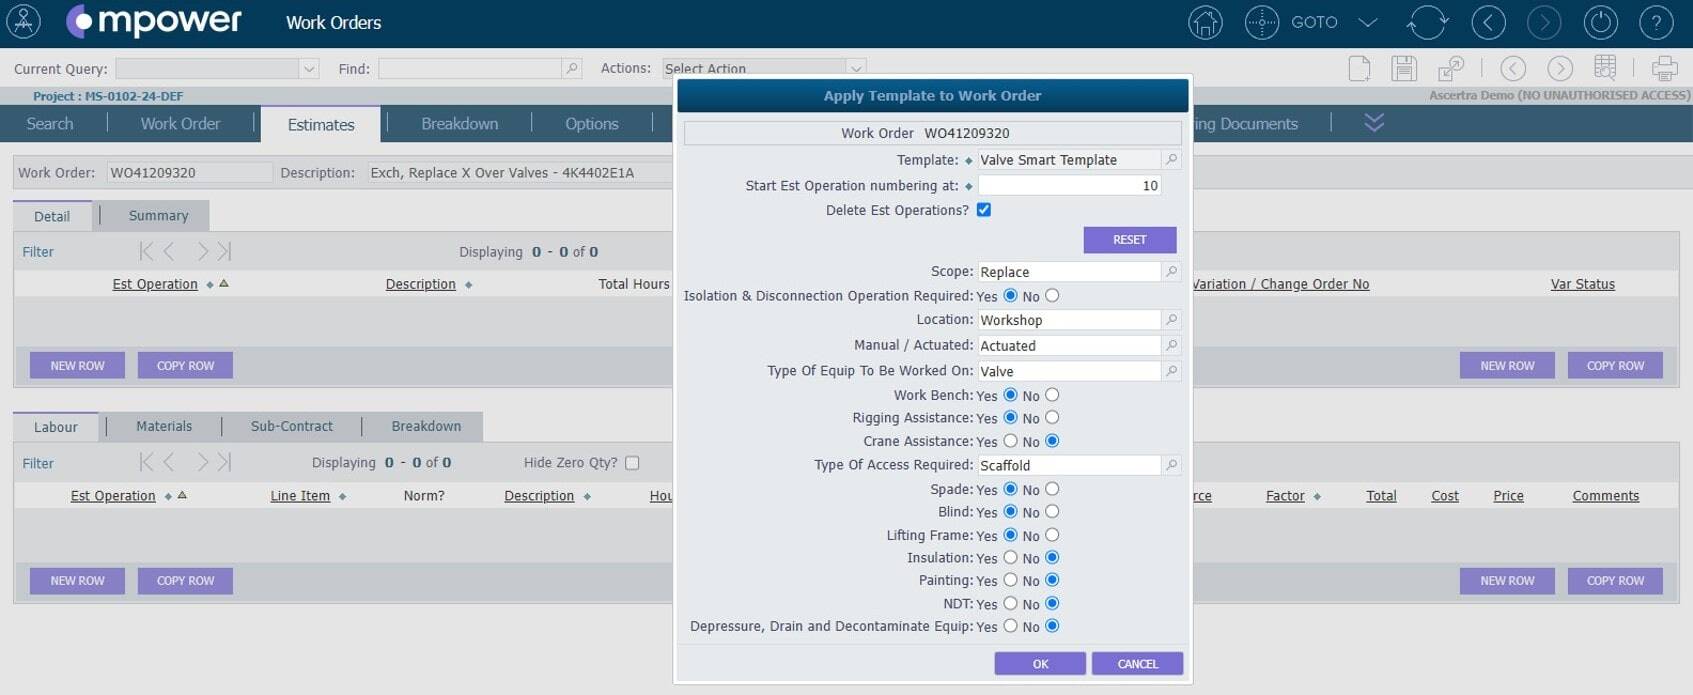The width and height of the screenshot is (1693, 695).
Task: Open the Current Query dropdown
Action: pos(309,69)
